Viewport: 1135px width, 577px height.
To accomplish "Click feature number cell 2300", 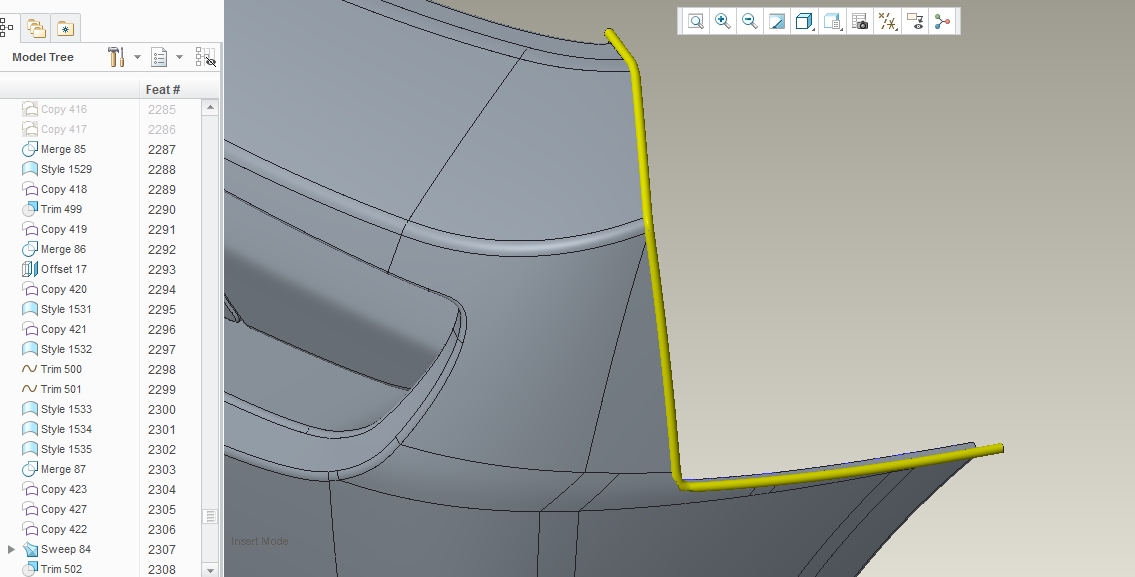I will coord(162,409).
